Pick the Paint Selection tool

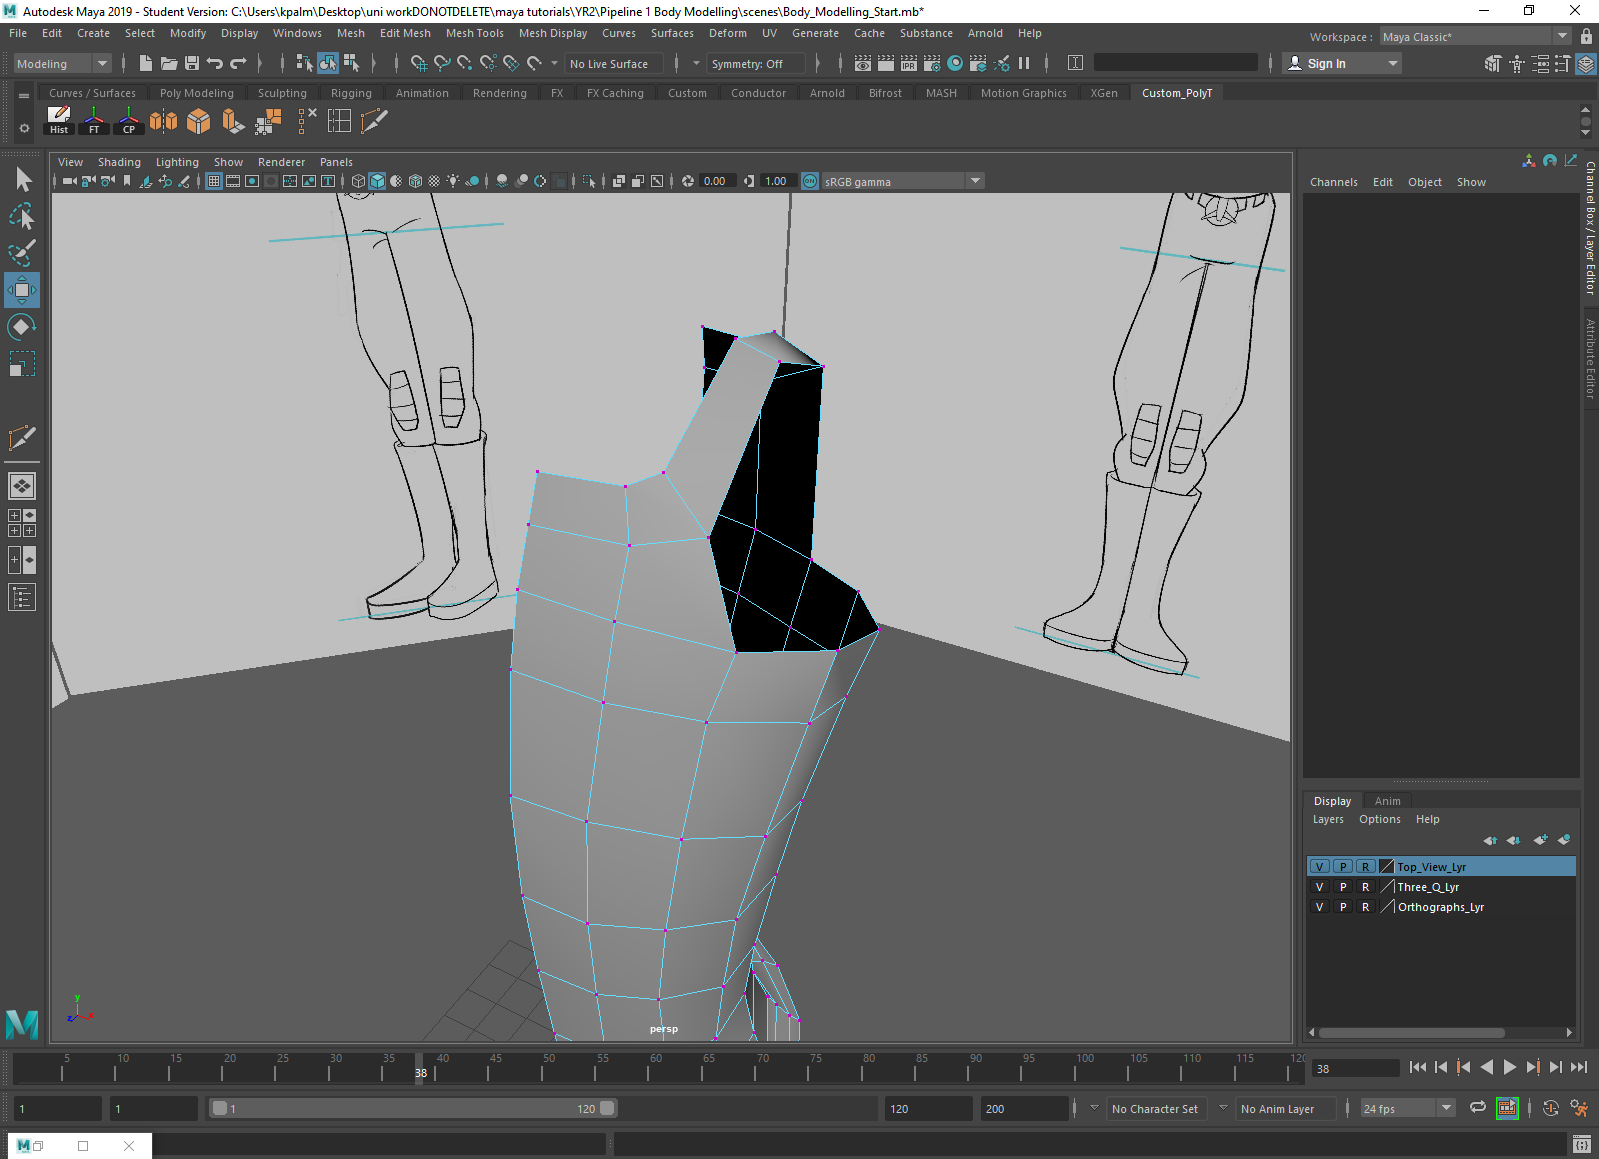[x=22, y=252]
